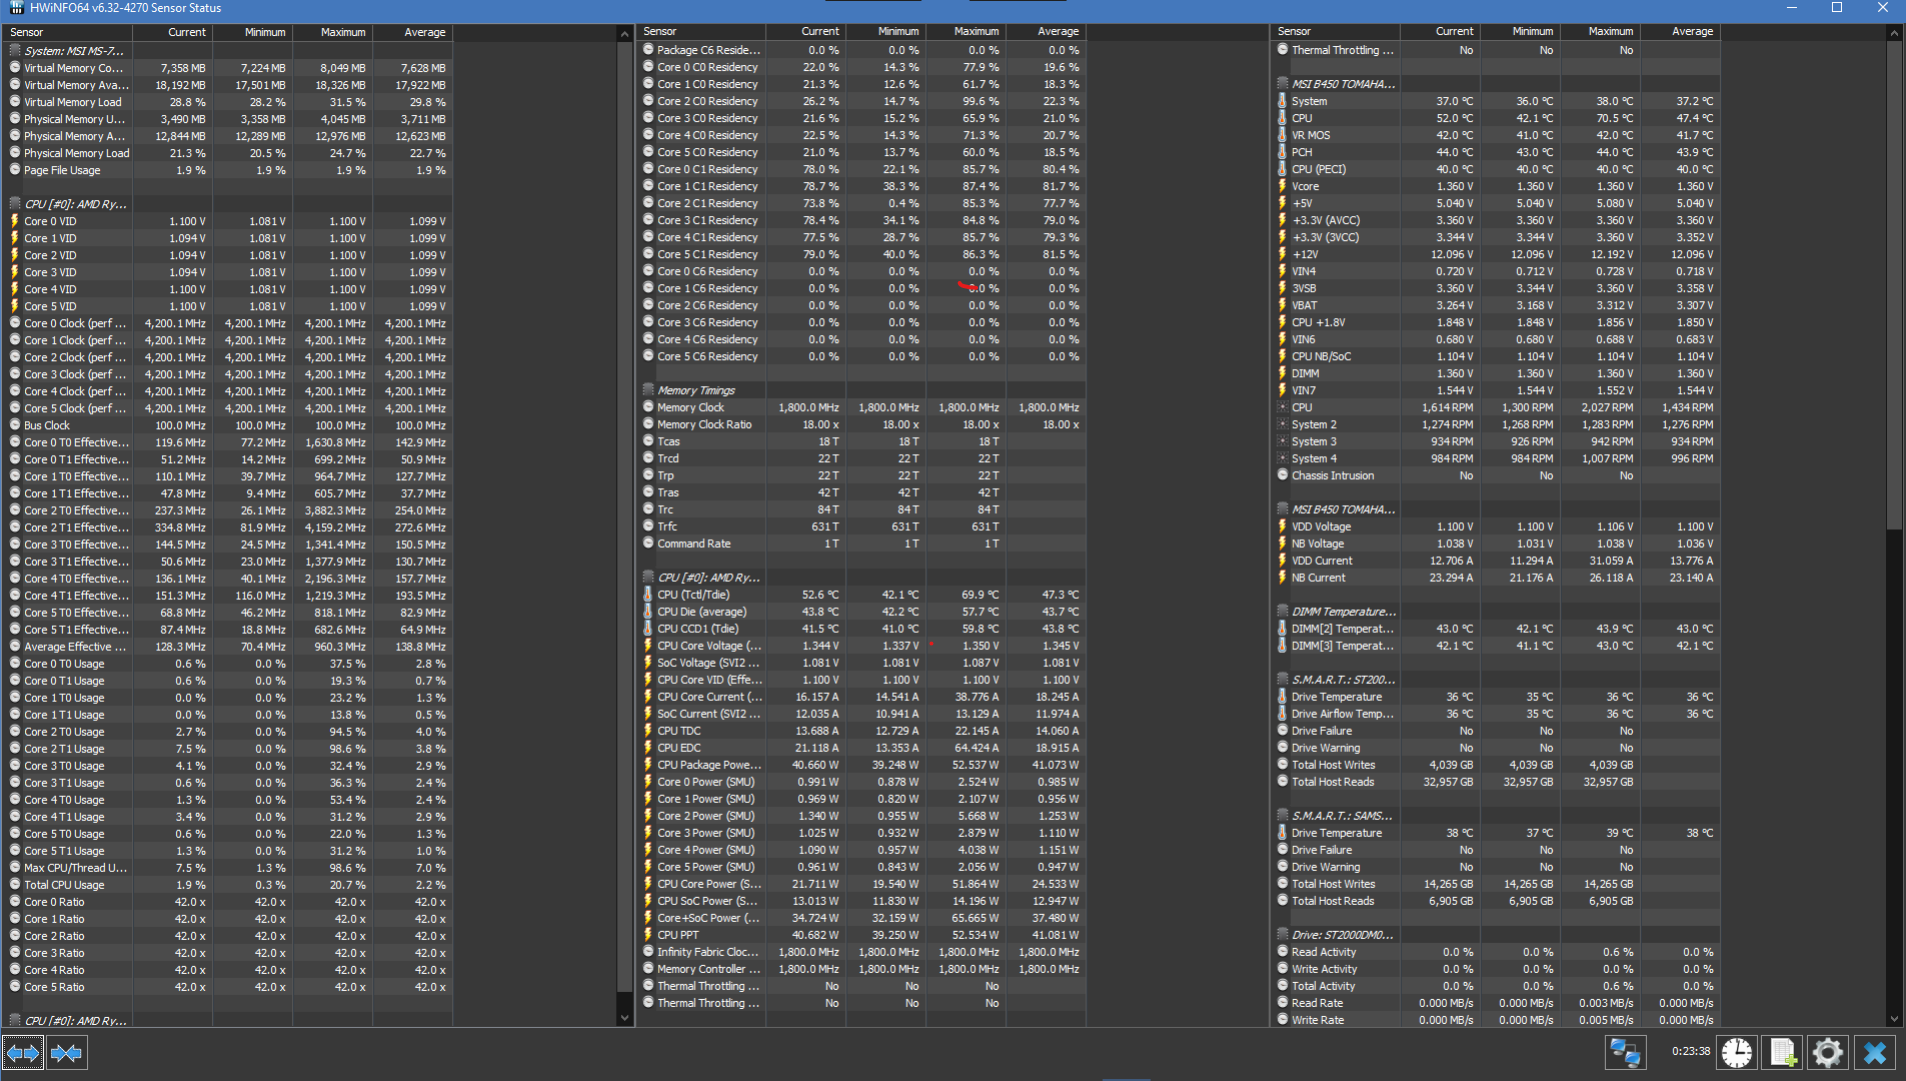
Task: Click the lightning icon next to Core 0 VID
Action: 14,221
